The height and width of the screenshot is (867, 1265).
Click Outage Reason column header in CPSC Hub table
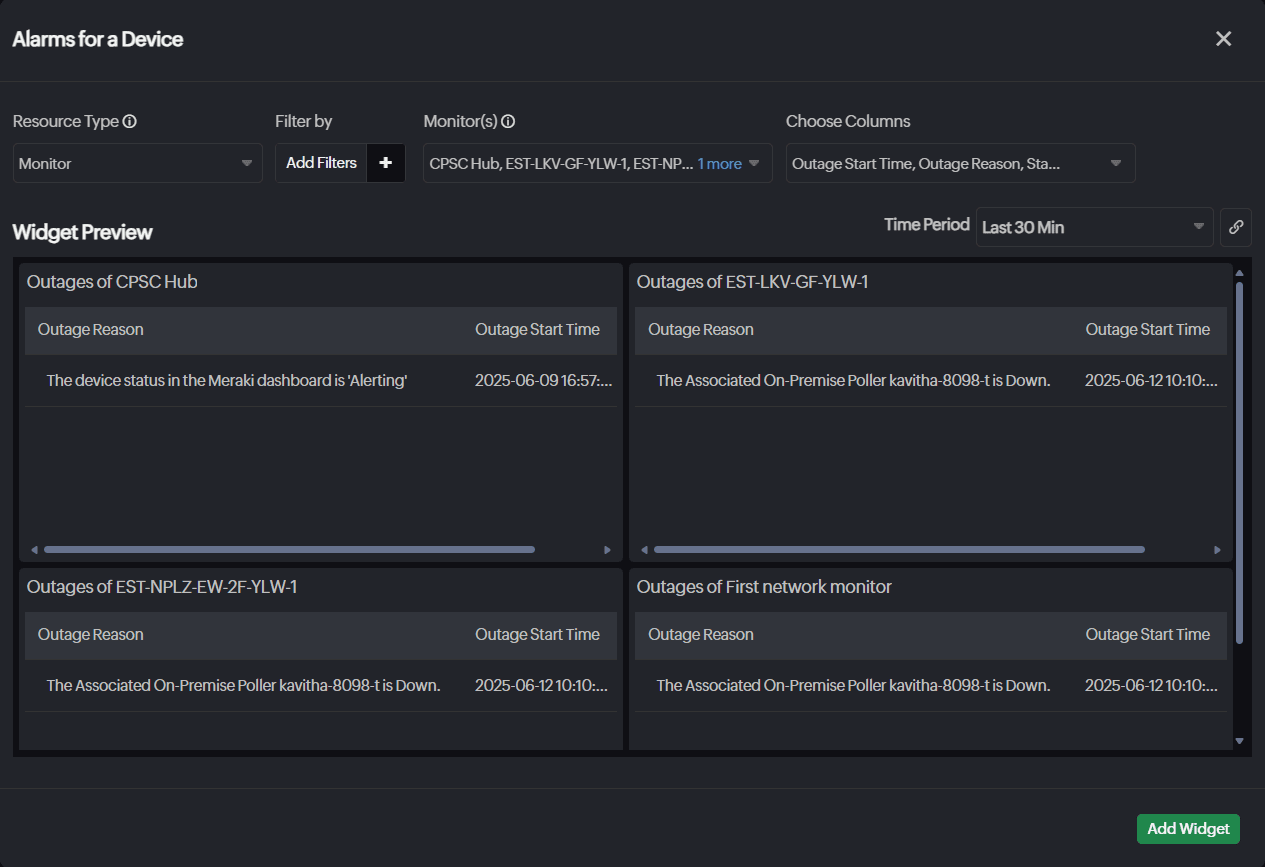click(x=91, y=330)
